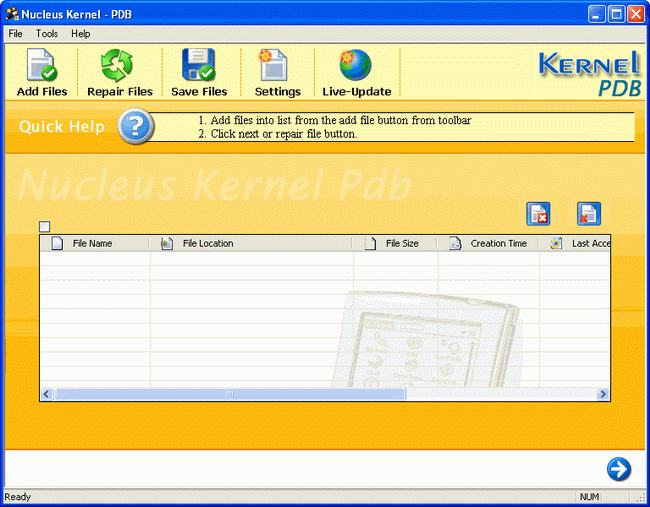Click the File Location column header

pos(251,243)
